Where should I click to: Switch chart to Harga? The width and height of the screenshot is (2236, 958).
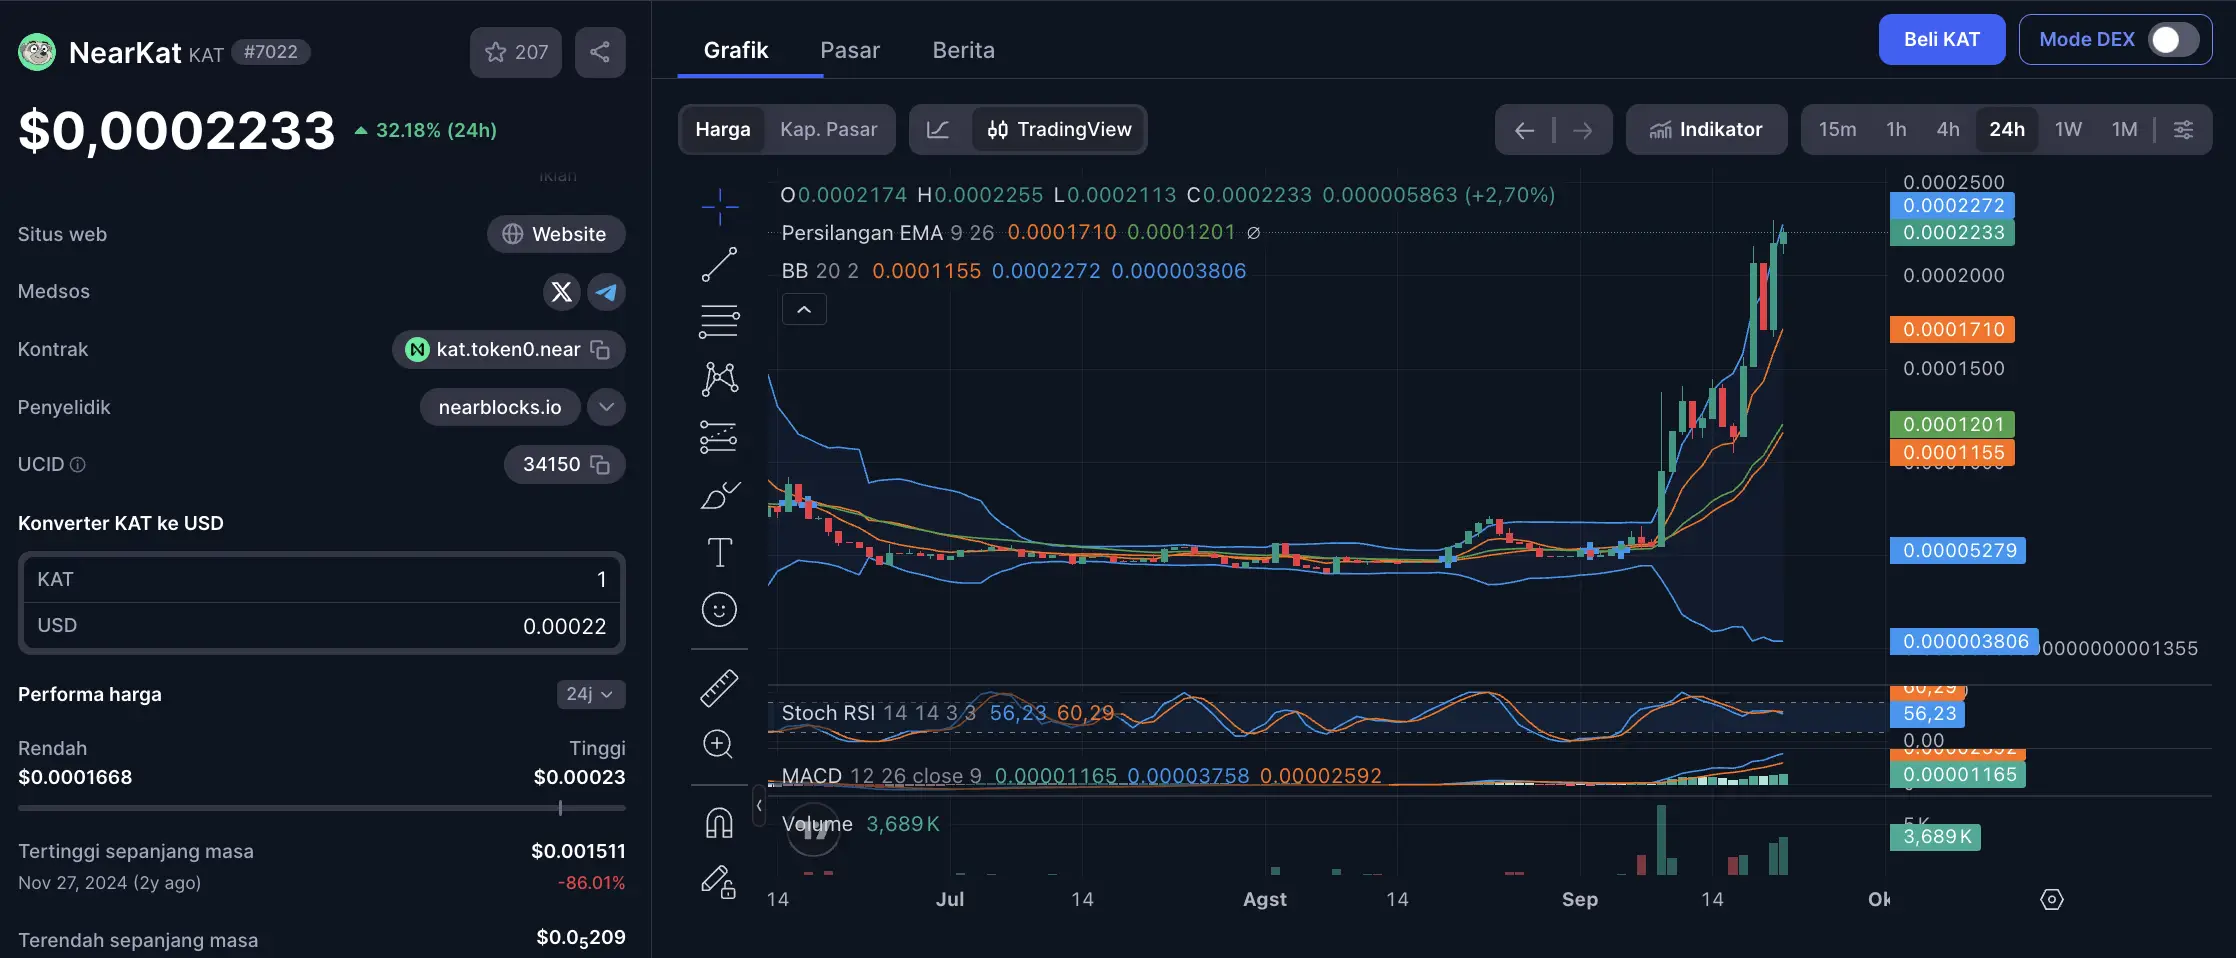(x=723, y=130)
